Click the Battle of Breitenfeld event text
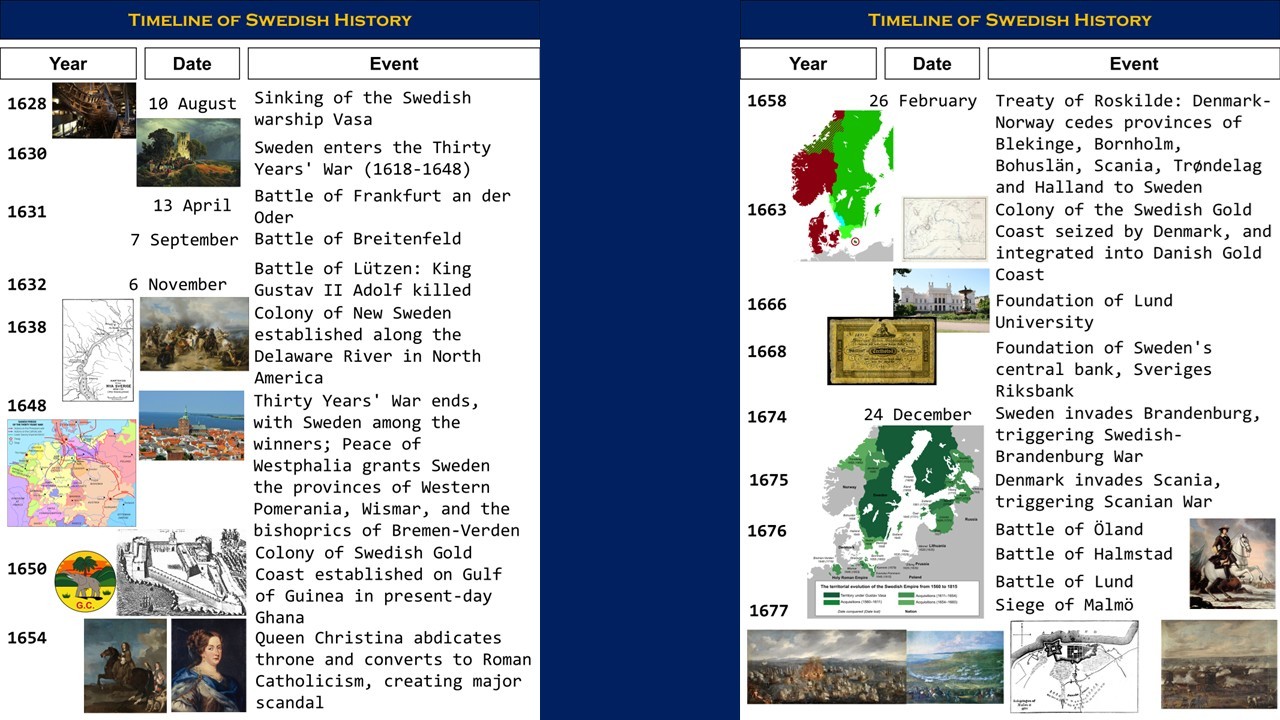Screen dimensions: 1280x720 (358, 238)
